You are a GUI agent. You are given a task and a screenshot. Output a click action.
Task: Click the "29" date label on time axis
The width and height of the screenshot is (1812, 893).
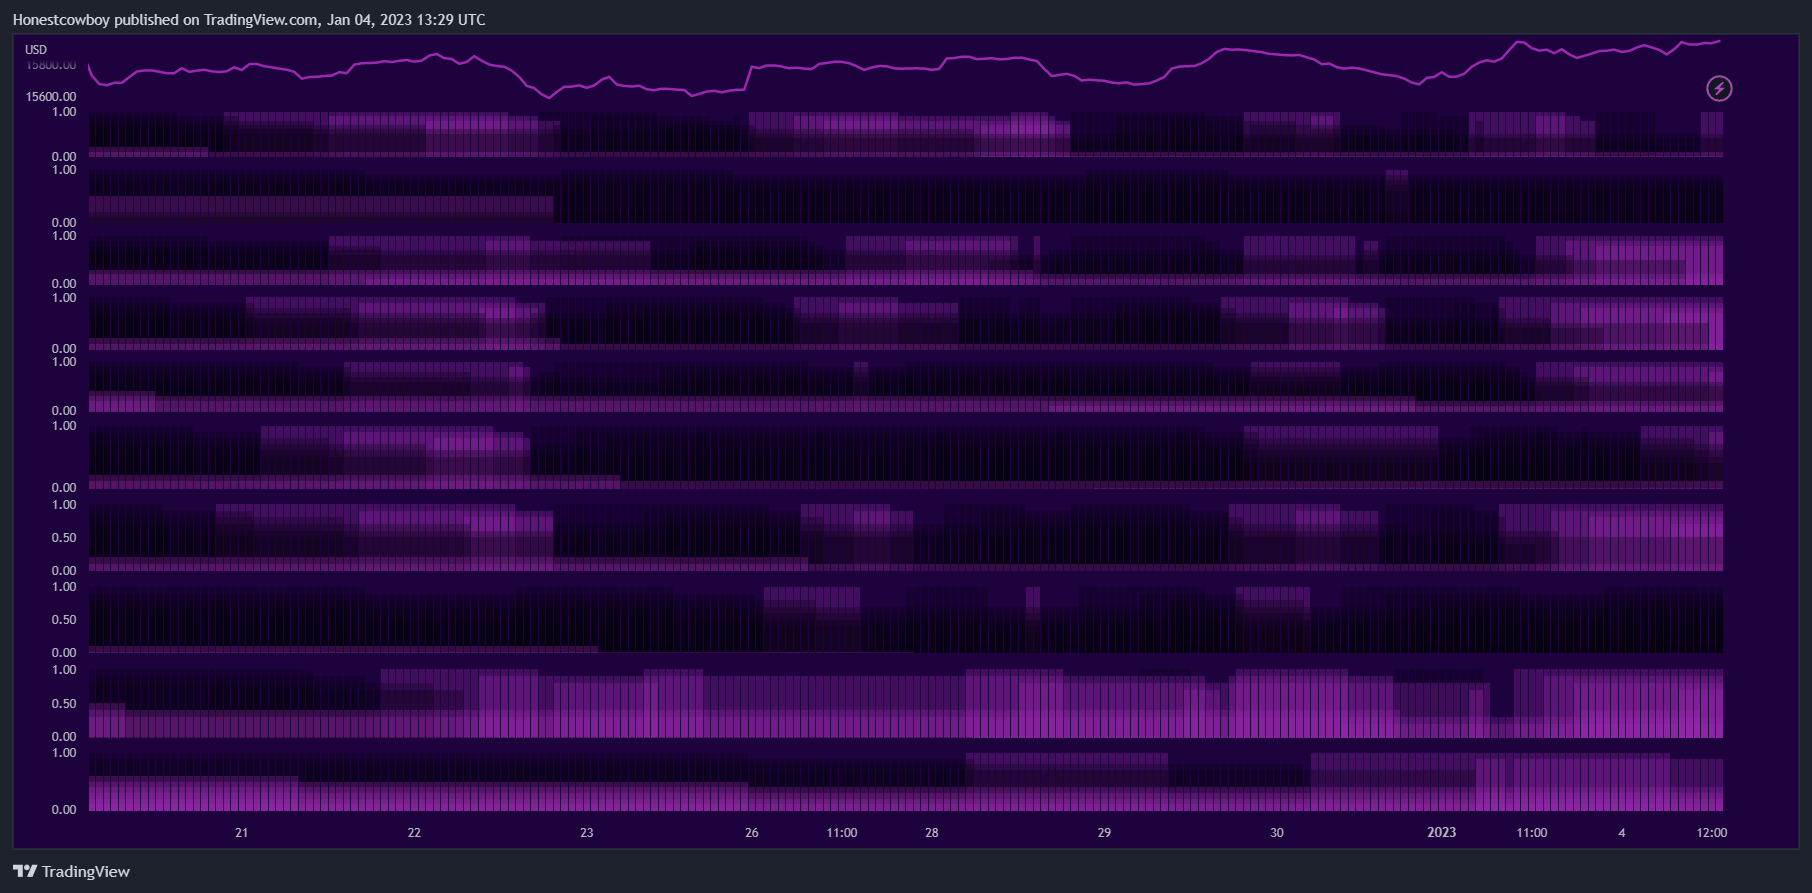click(1104, 833)
